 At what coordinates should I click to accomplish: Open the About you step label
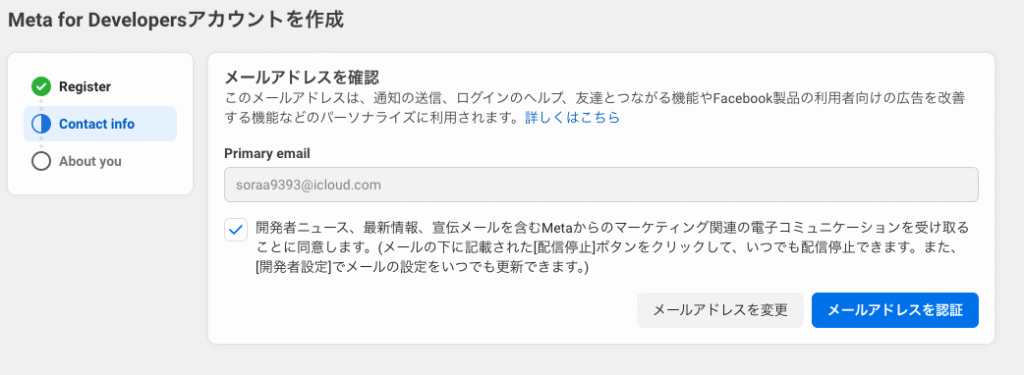tap(90, 161)
